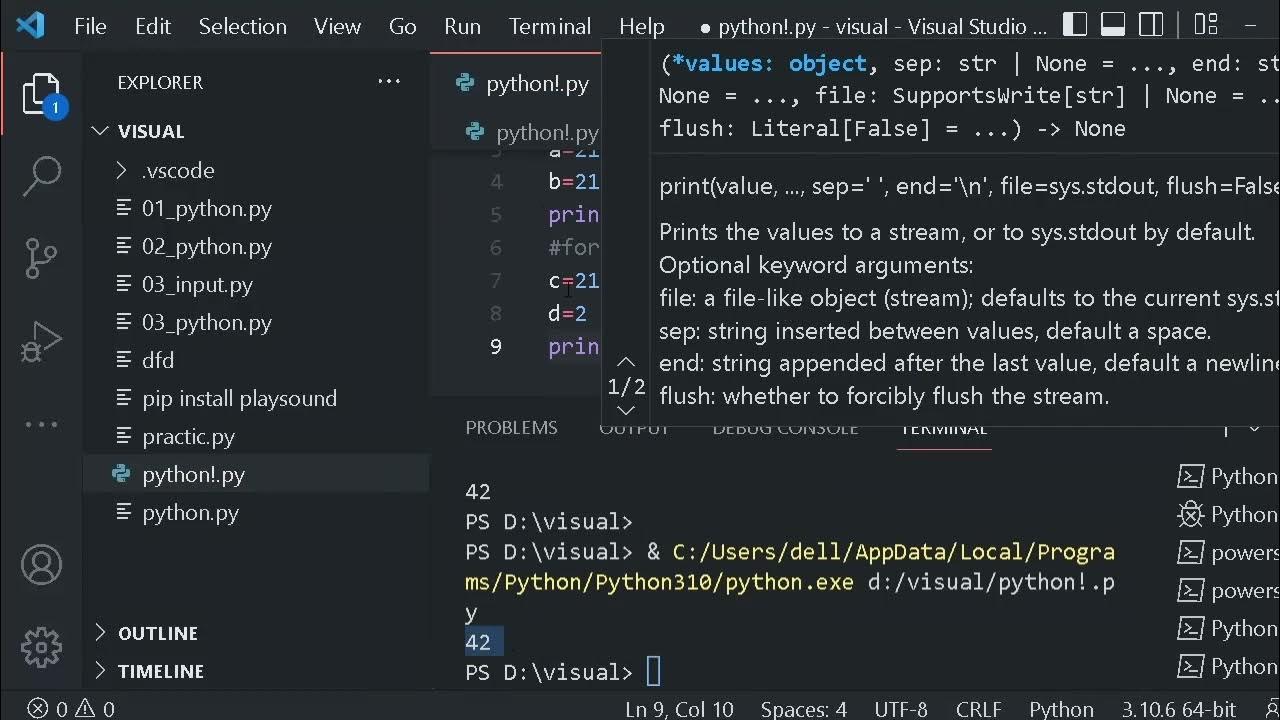
Task: Open practic.py from the file explorer
Action: coord(188,436)
